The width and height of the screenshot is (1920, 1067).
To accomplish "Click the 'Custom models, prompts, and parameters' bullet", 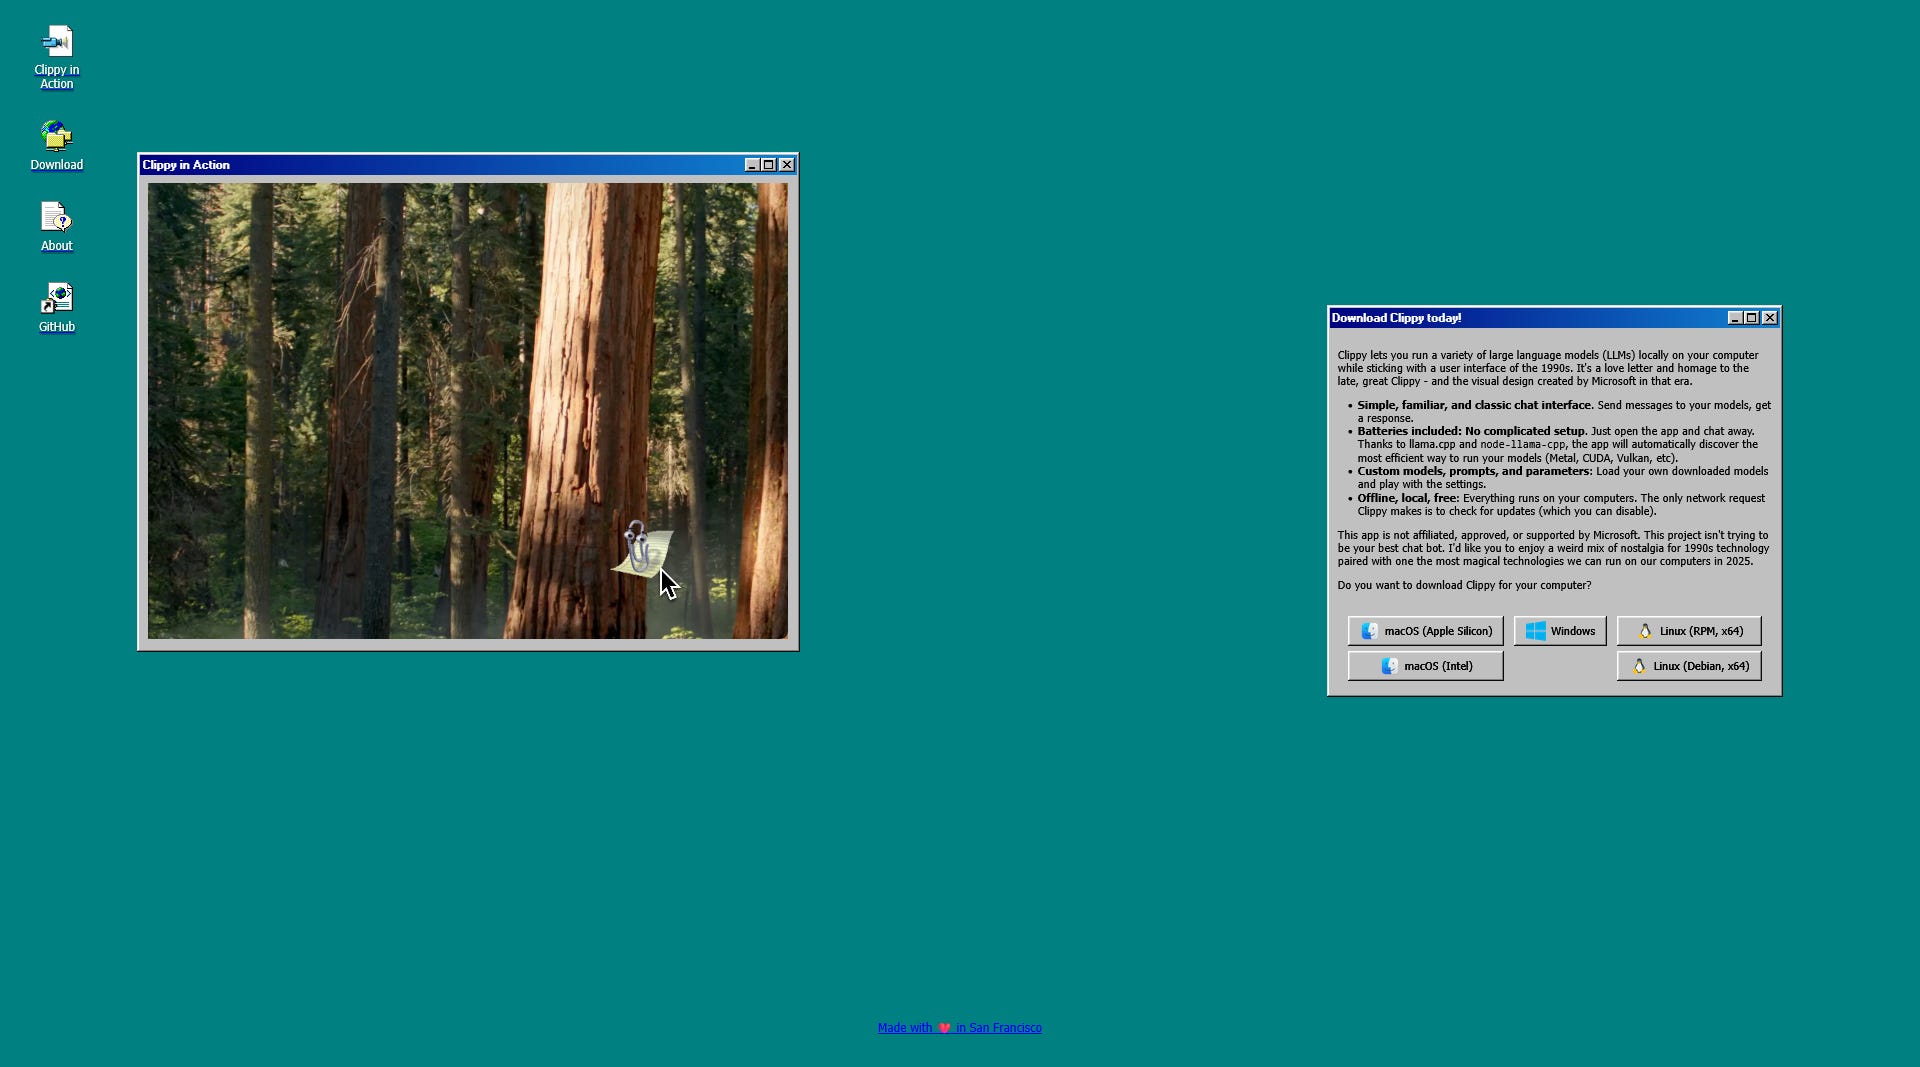I will (x=1564, y=477).
